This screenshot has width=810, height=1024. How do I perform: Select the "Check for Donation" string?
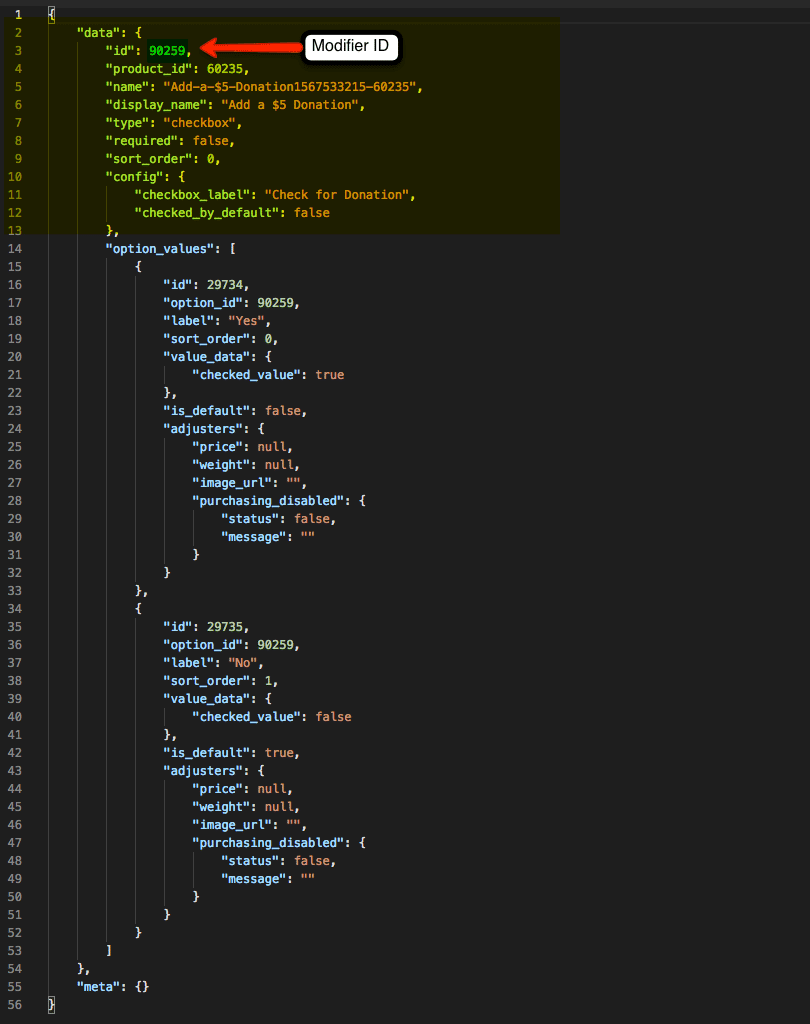pyautogui.click(x=336, y=195)
